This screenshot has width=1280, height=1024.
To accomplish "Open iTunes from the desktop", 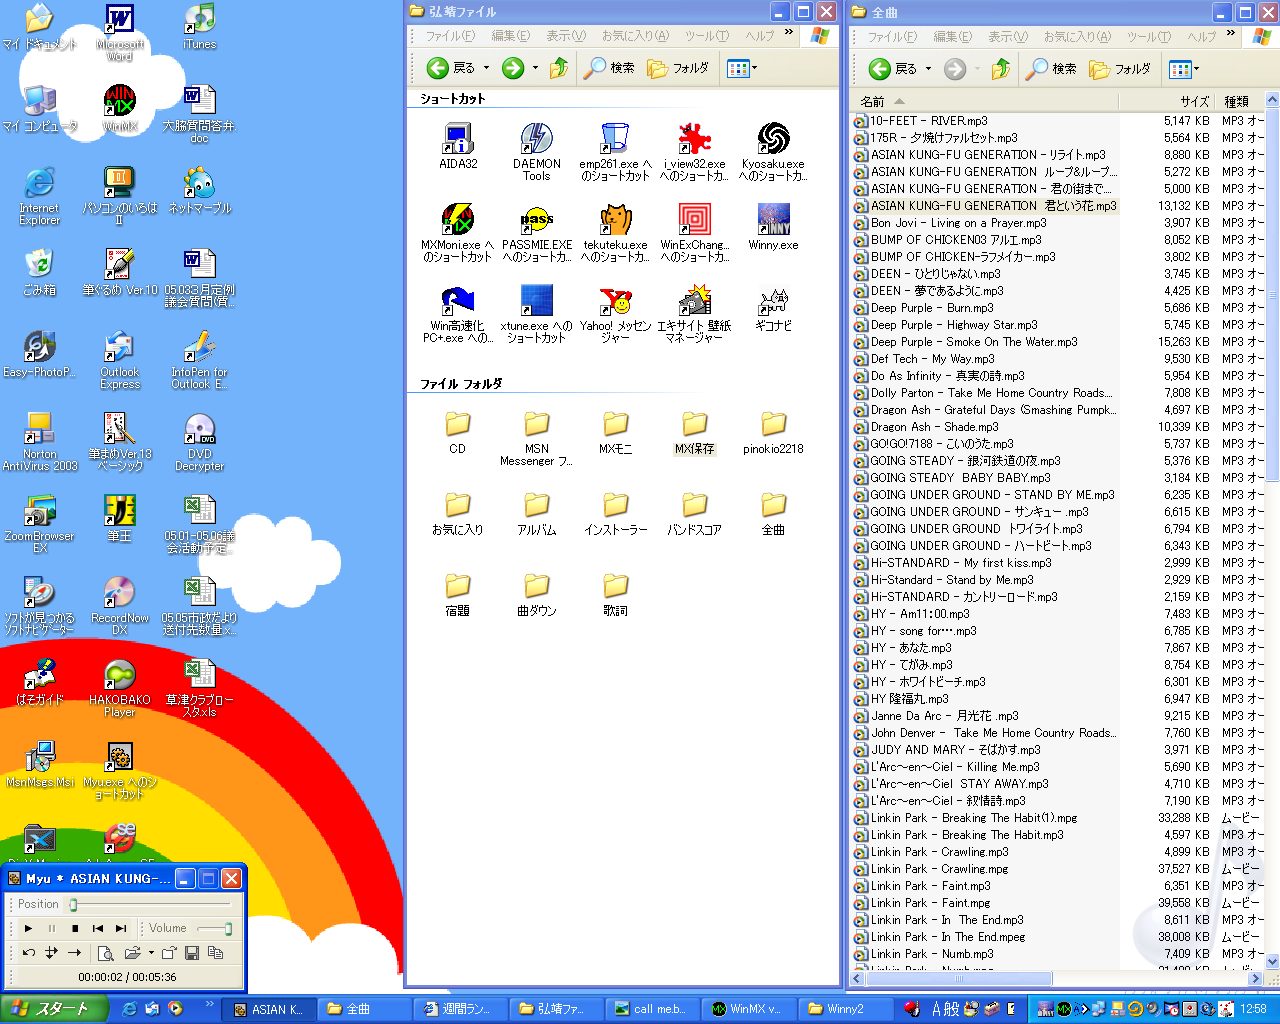I will 199,22.
